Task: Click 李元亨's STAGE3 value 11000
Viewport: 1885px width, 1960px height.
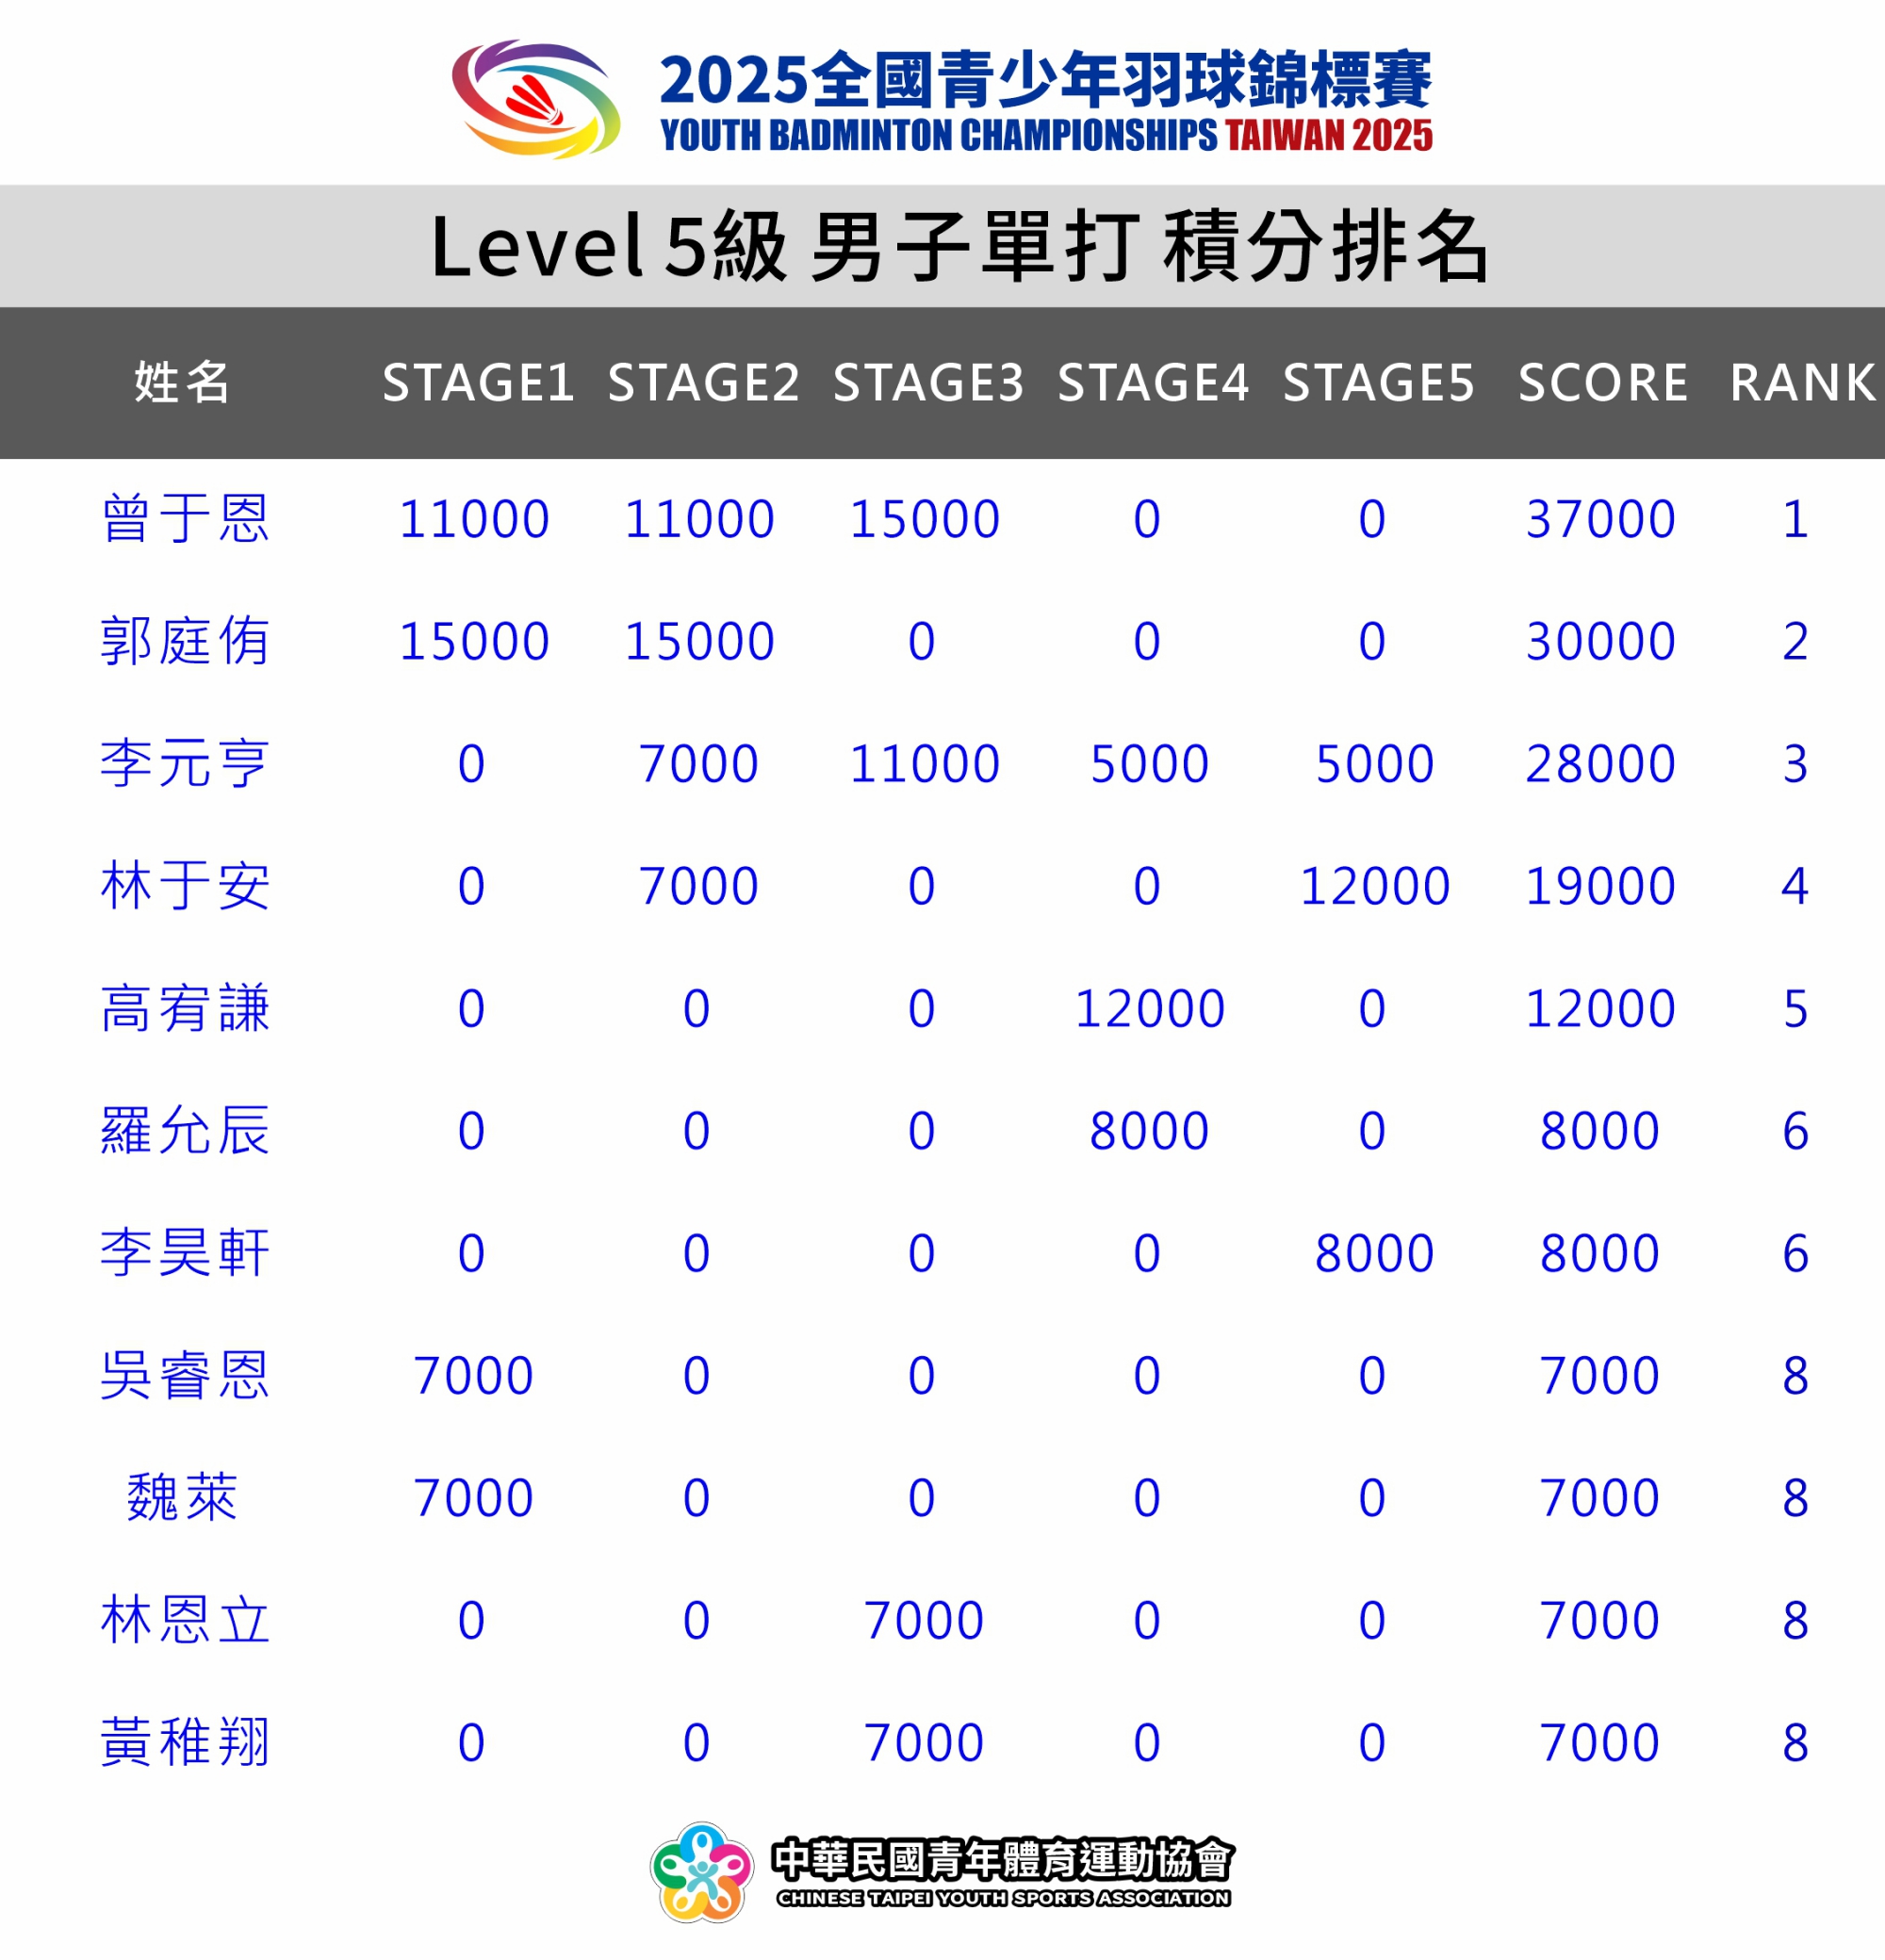Action: coord(924,764)
